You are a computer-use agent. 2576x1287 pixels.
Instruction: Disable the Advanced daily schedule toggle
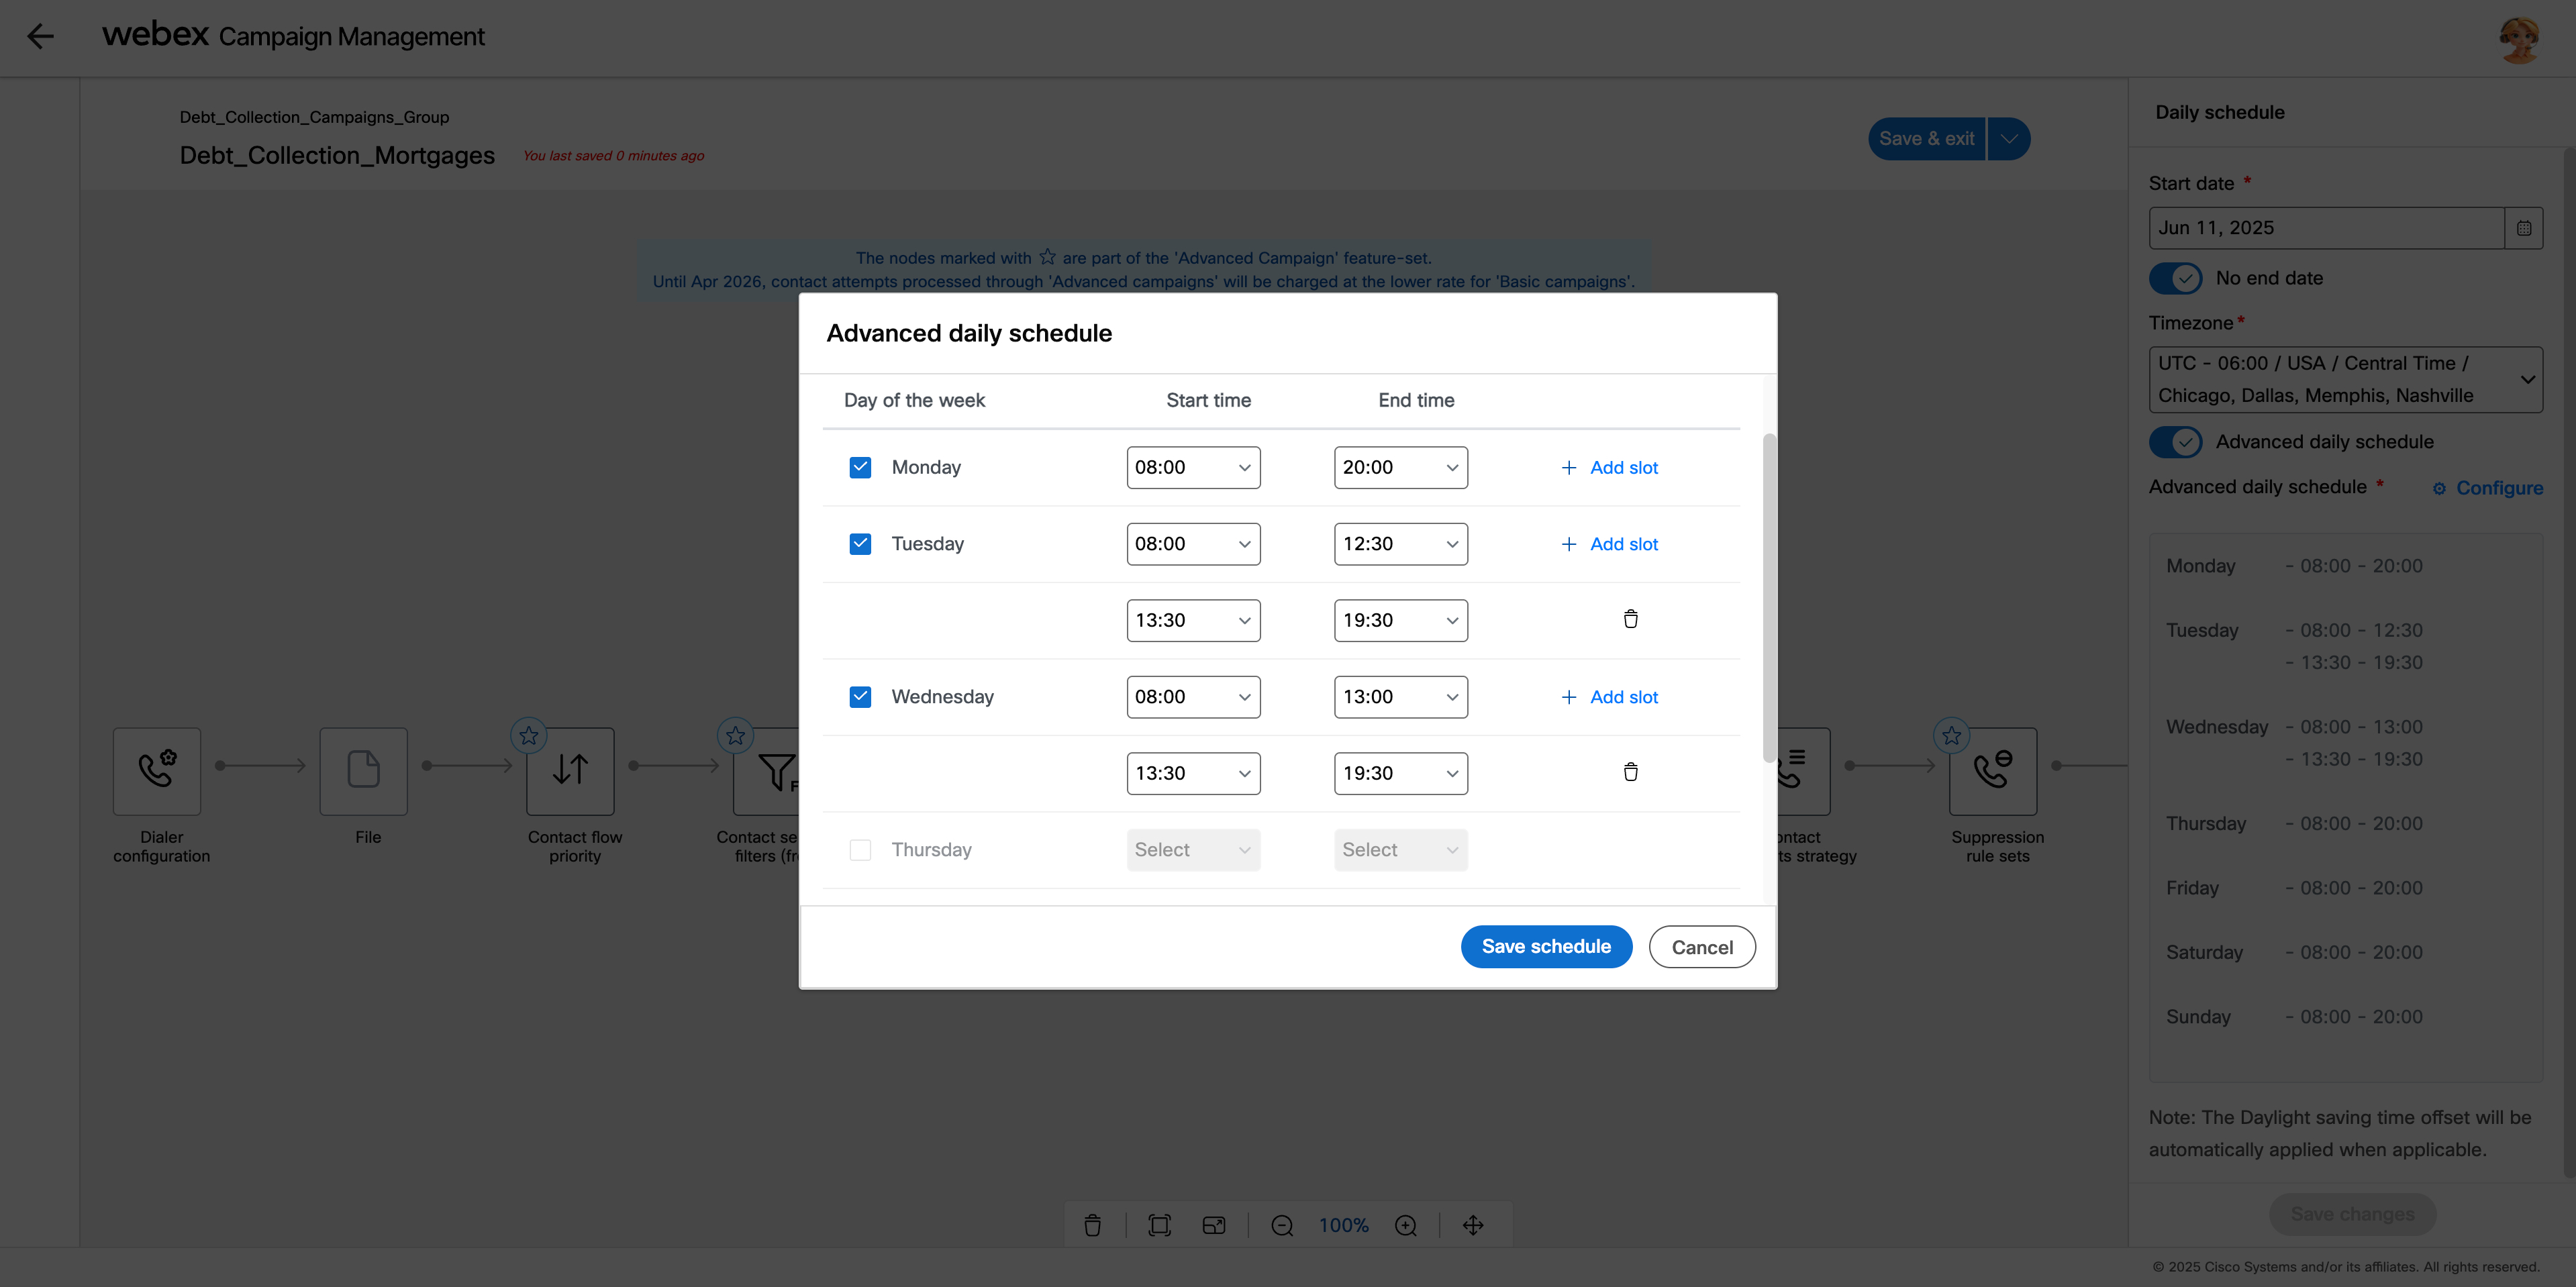[x=2175, y=442]
